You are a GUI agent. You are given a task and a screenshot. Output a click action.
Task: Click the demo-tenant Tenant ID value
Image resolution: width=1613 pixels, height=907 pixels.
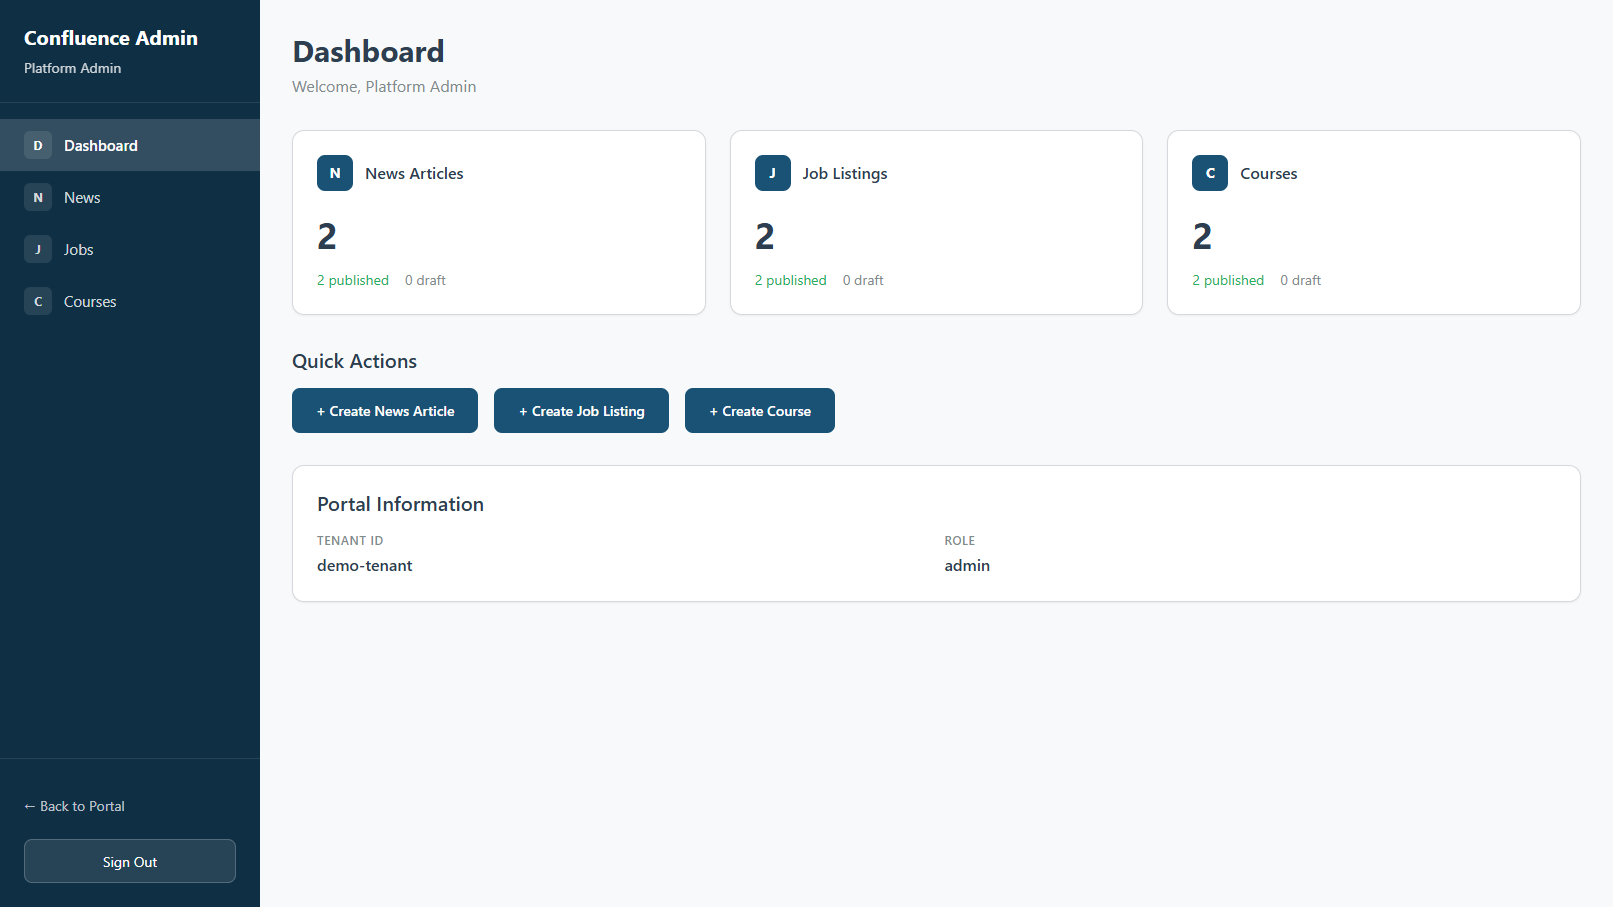(364, 565)
